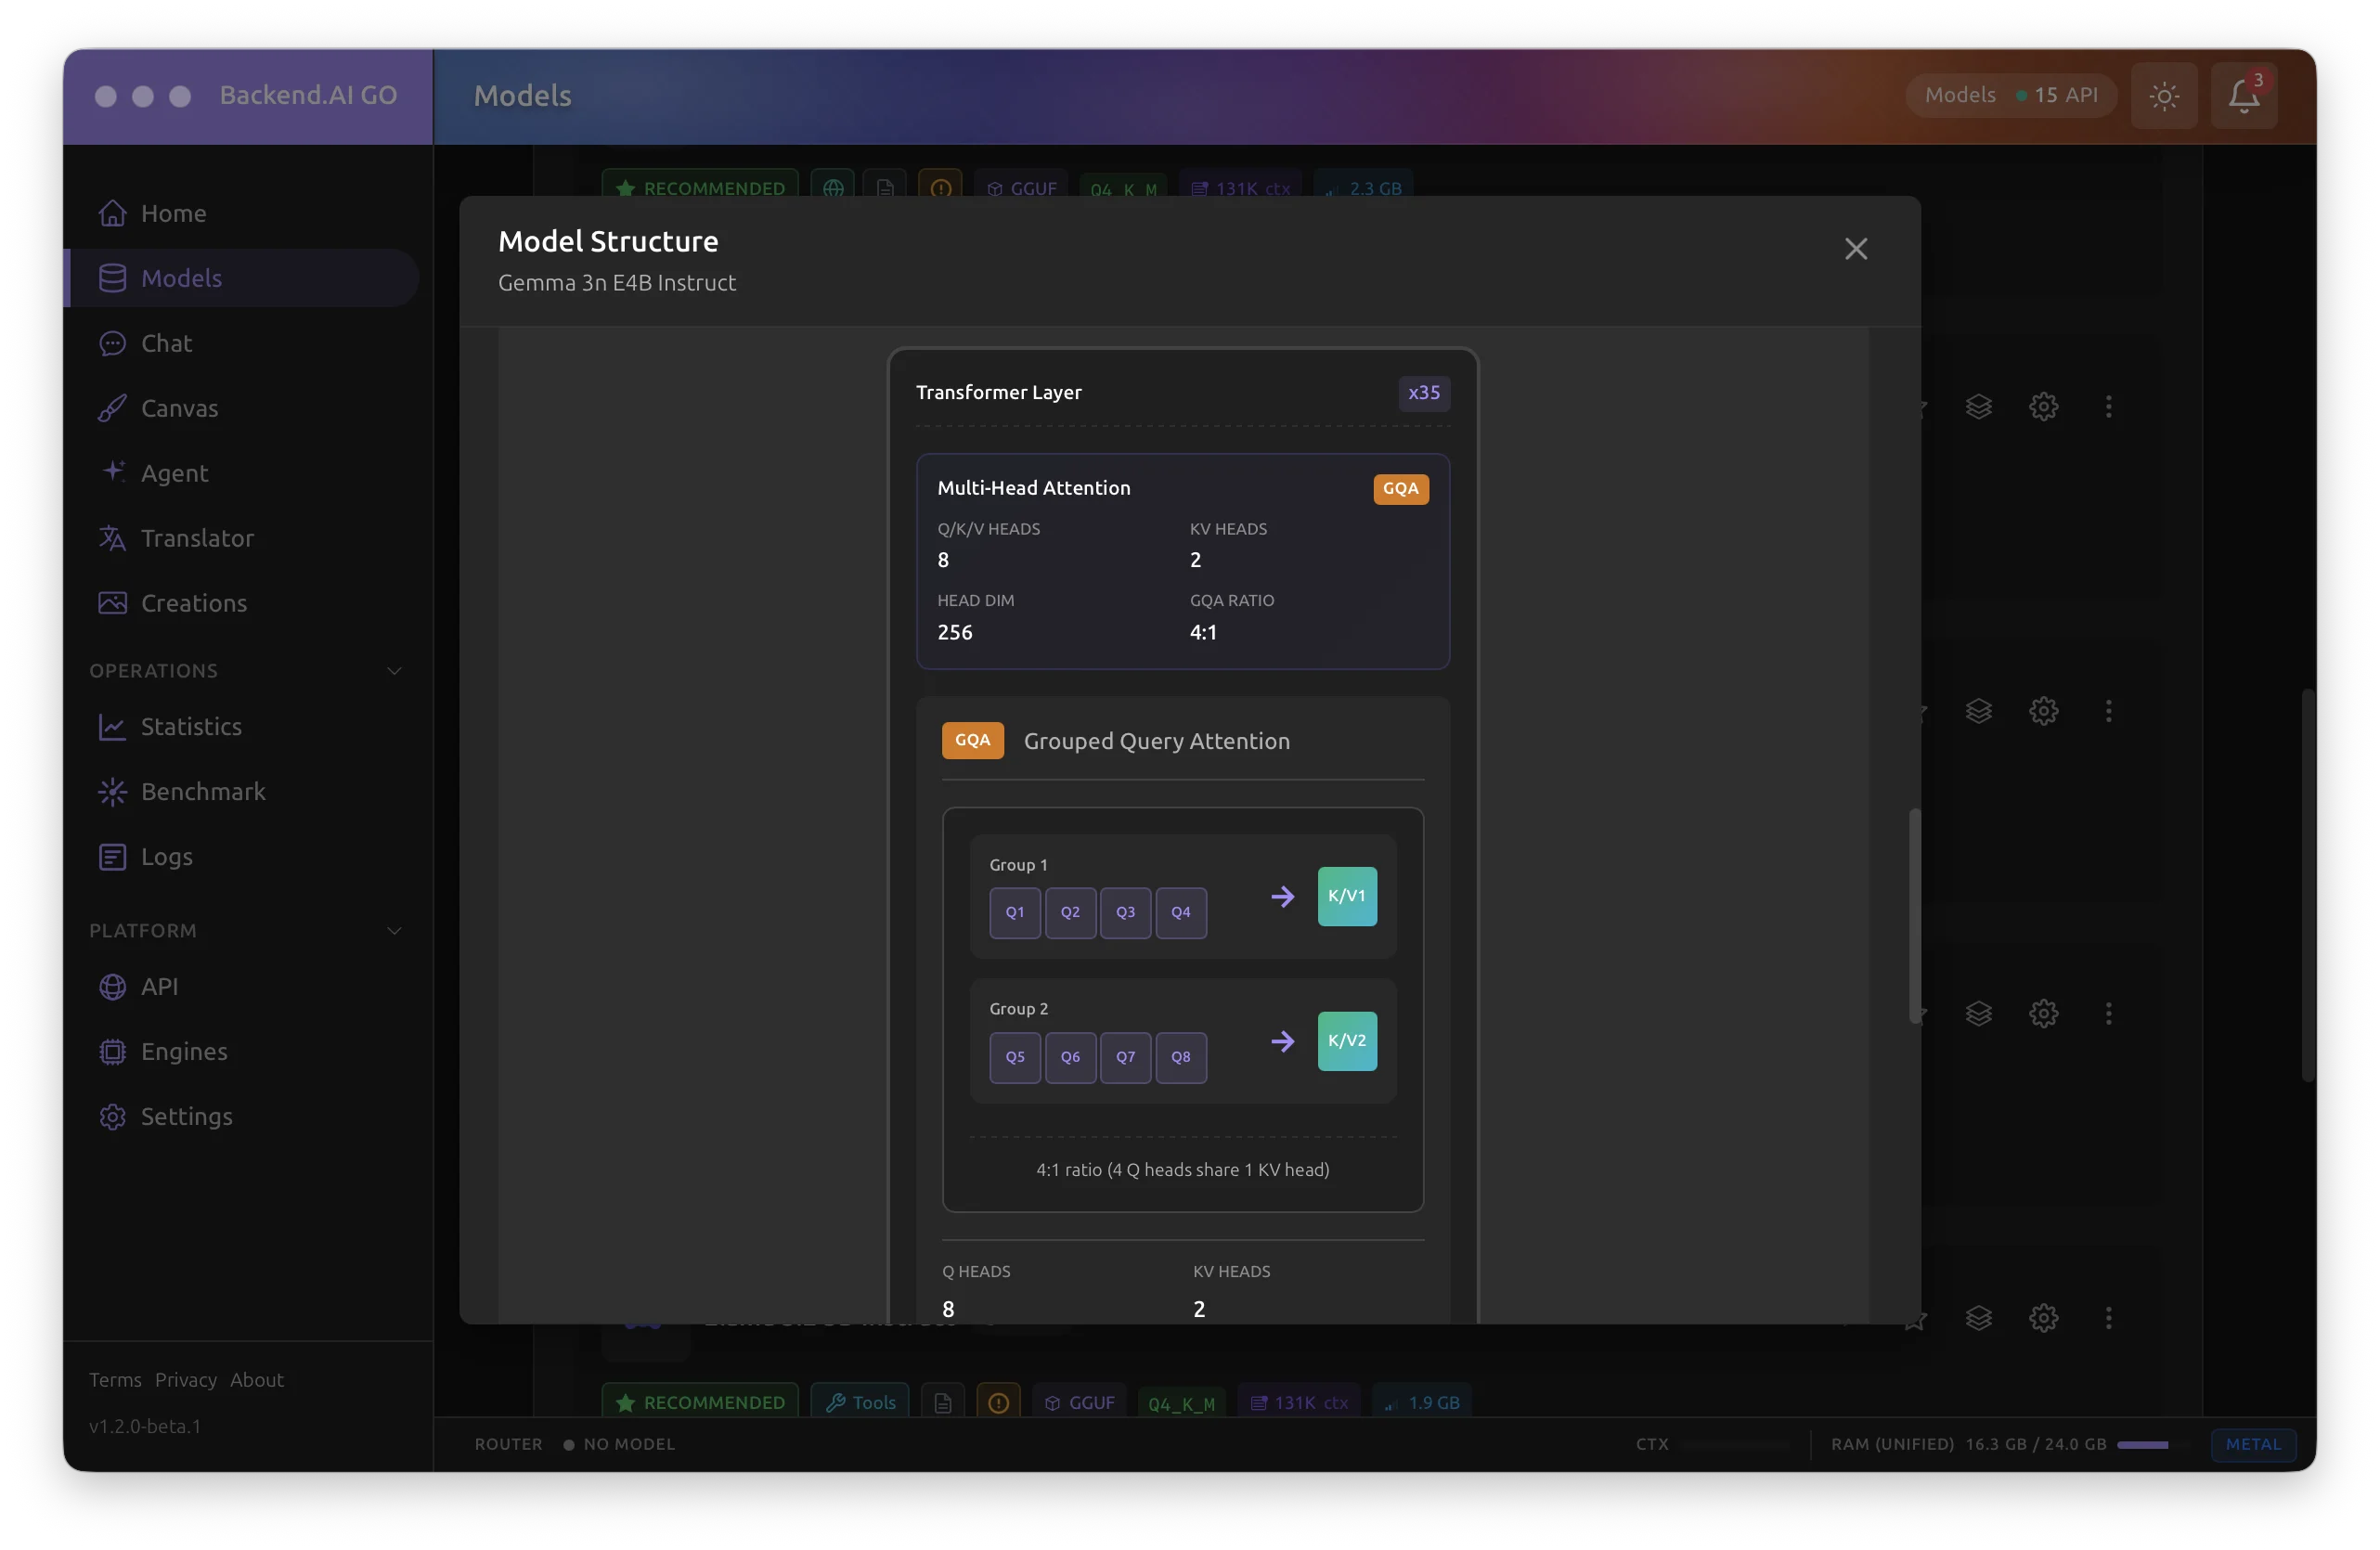Toggle light theme with the sun icon
The image size is (2380, 1550).
coord(2164,96)
